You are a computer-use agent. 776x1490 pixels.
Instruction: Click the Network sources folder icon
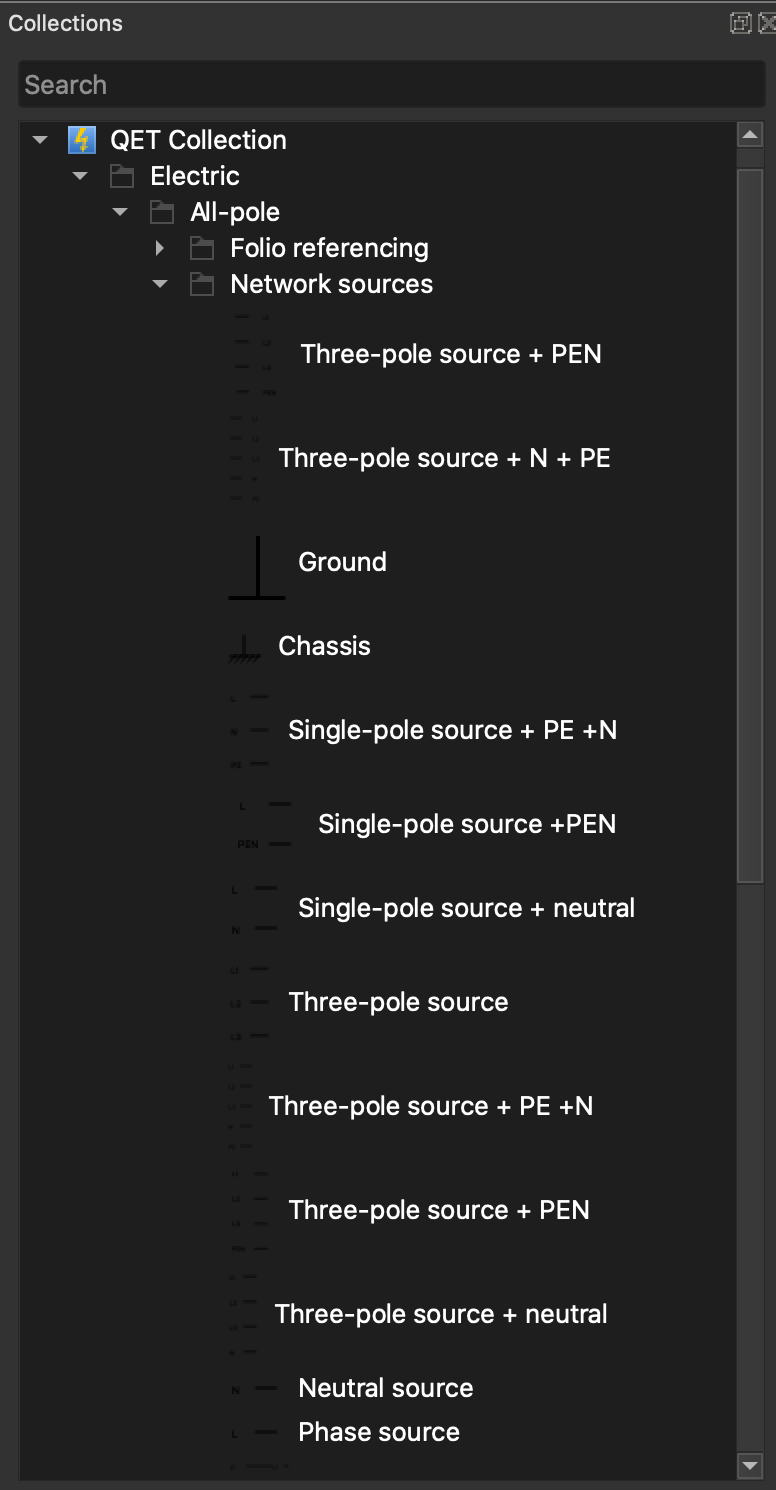(x=202, y=285)
